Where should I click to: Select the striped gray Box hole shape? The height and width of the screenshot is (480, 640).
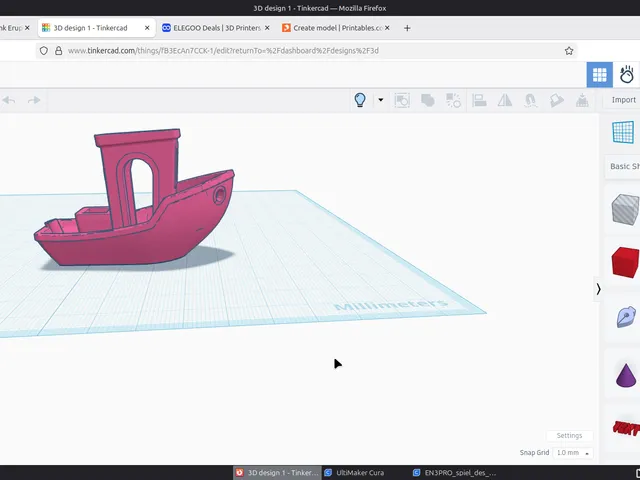(625, 209)
